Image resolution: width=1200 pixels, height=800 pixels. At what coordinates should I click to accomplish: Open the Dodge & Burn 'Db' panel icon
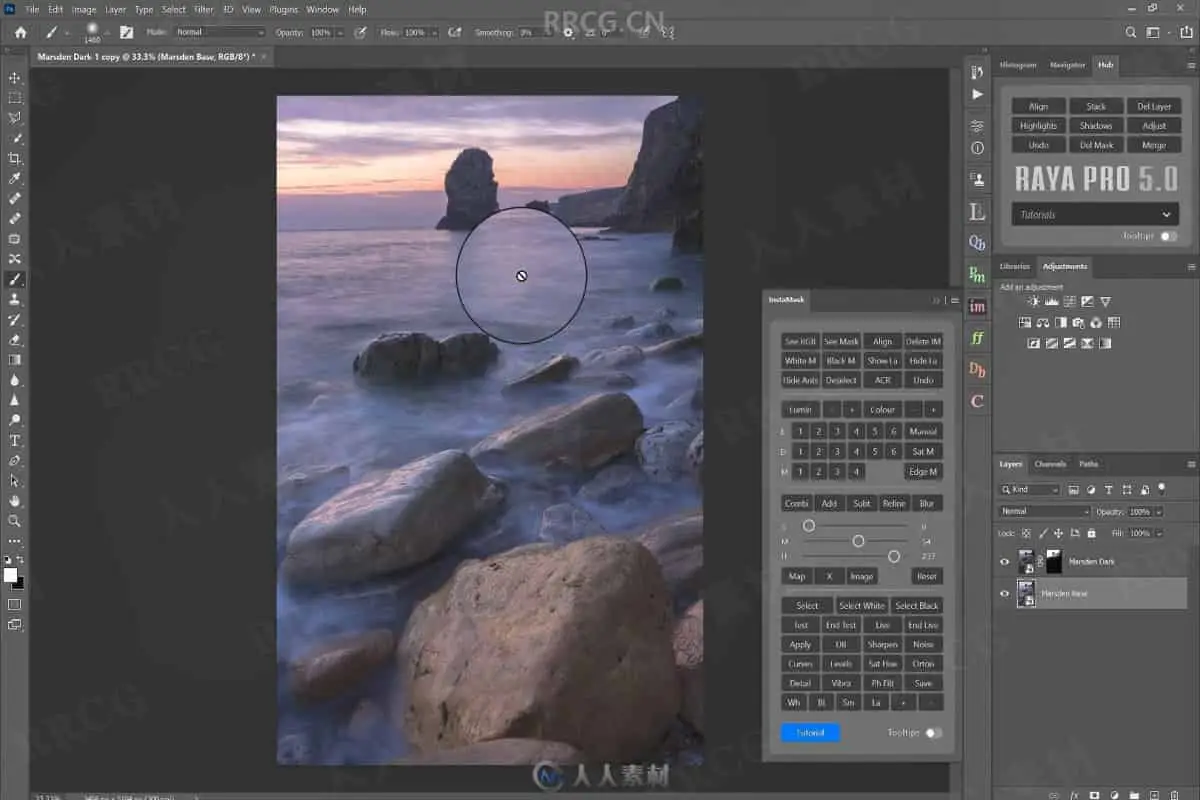977,370
